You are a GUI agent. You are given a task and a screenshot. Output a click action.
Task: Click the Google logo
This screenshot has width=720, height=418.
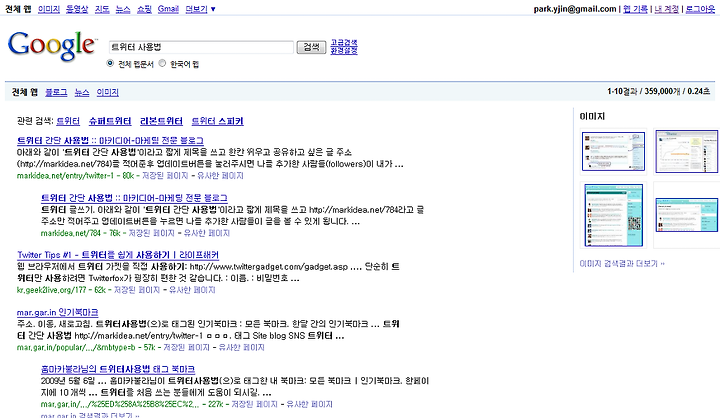click(x=51, y=45)
